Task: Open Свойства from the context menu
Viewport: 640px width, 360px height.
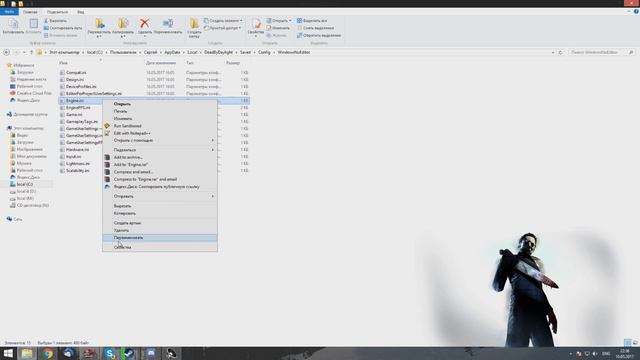Action: (x=160, y=247)
